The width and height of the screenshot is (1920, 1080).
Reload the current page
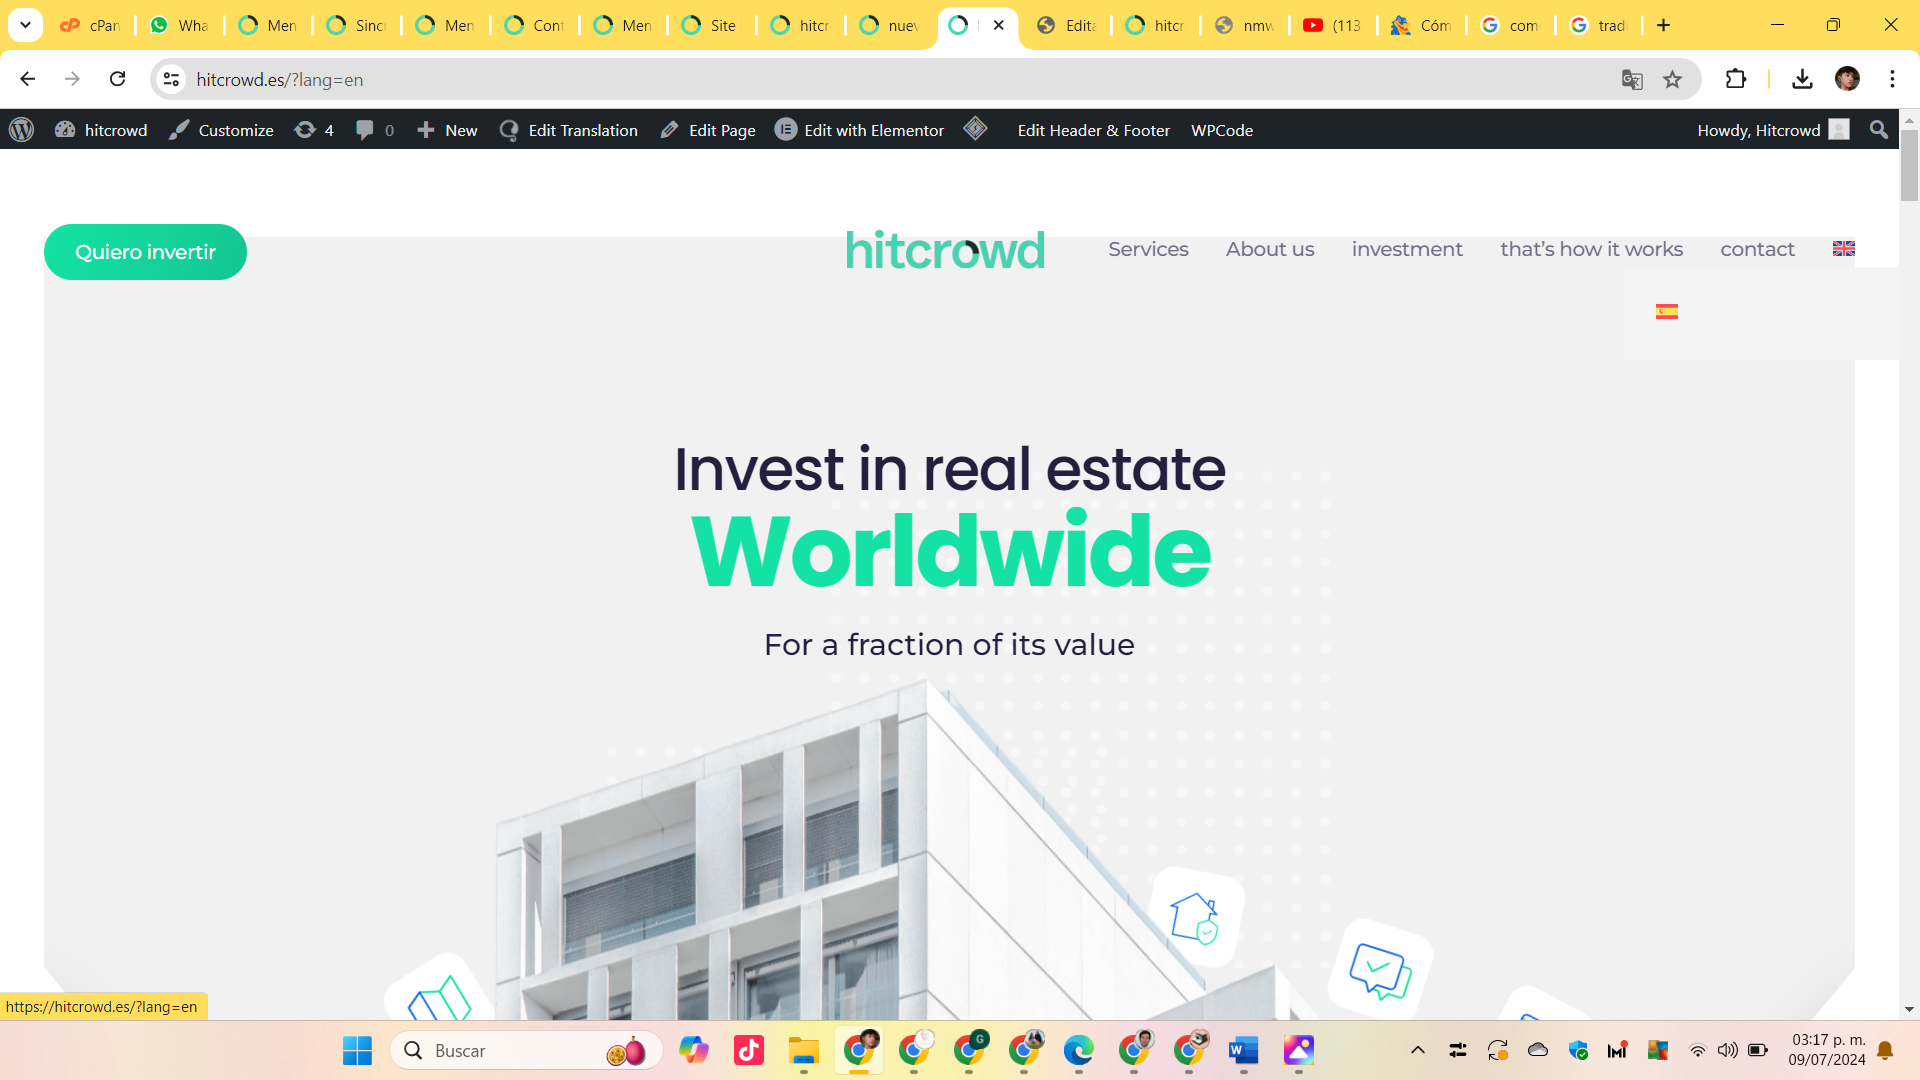point(118,79)
